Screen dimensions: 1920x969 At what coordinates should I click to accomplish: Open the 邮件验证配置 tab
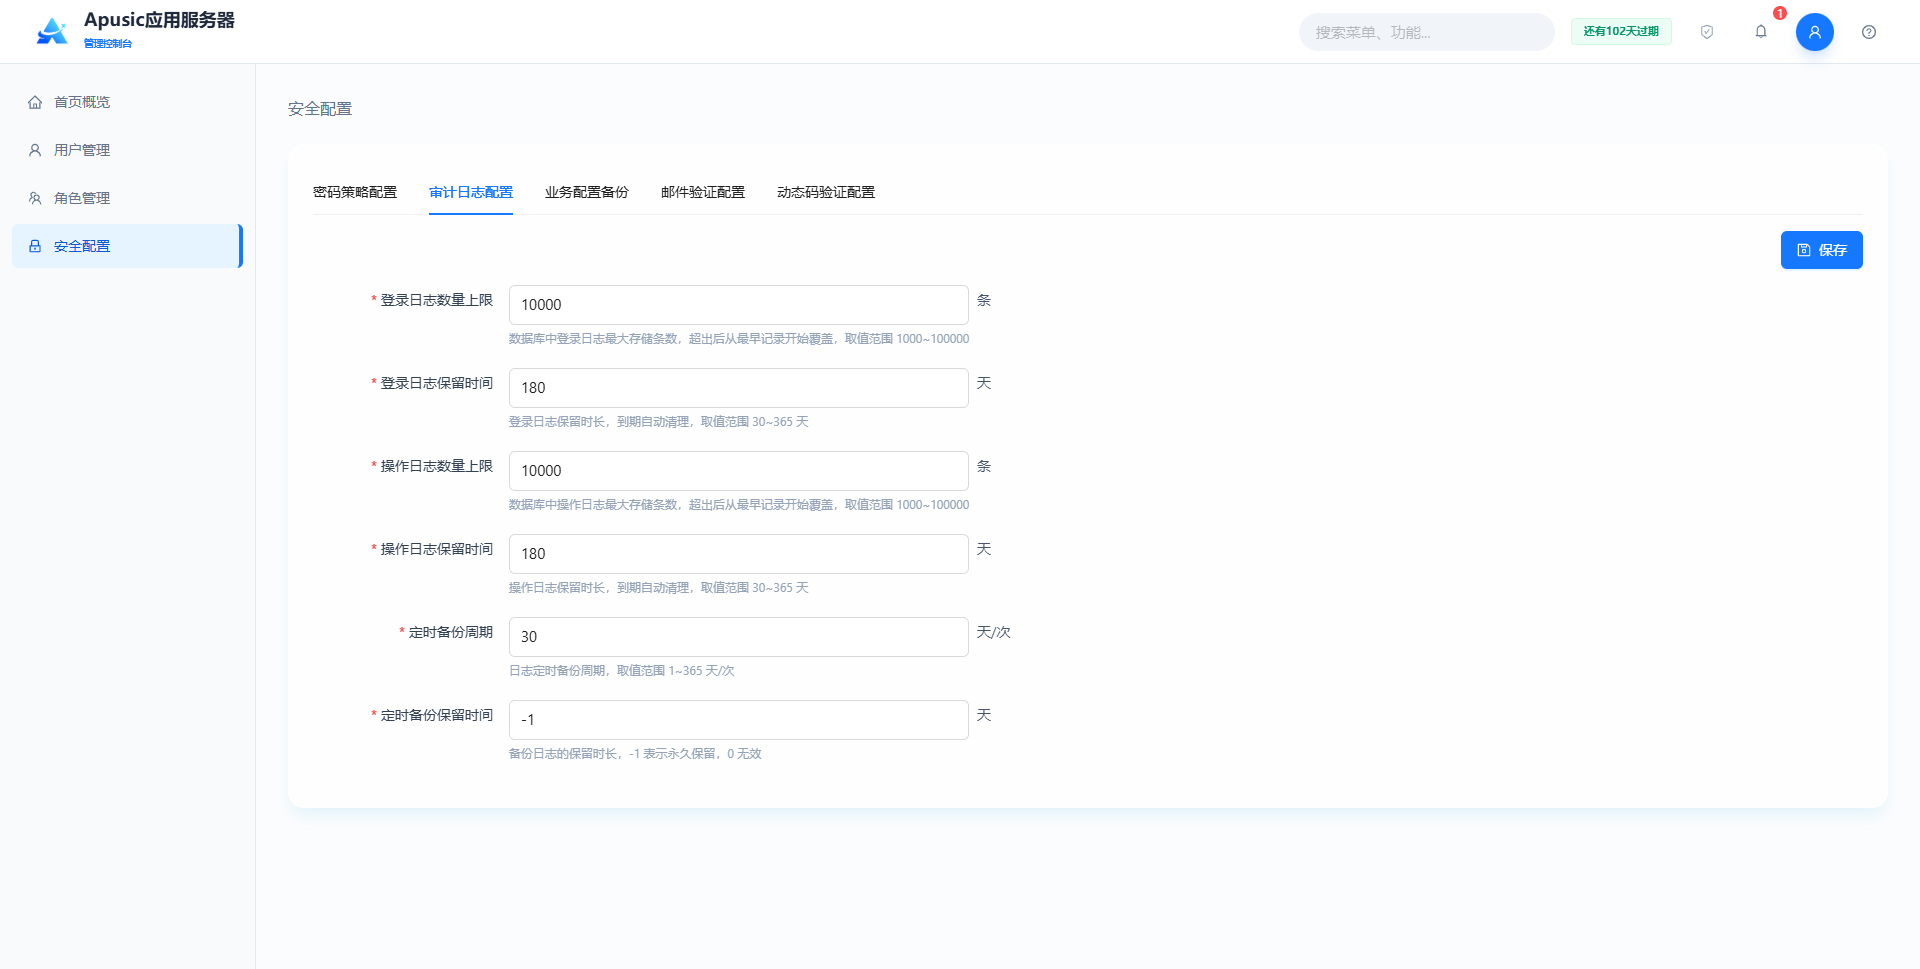(x=703, y=192)
